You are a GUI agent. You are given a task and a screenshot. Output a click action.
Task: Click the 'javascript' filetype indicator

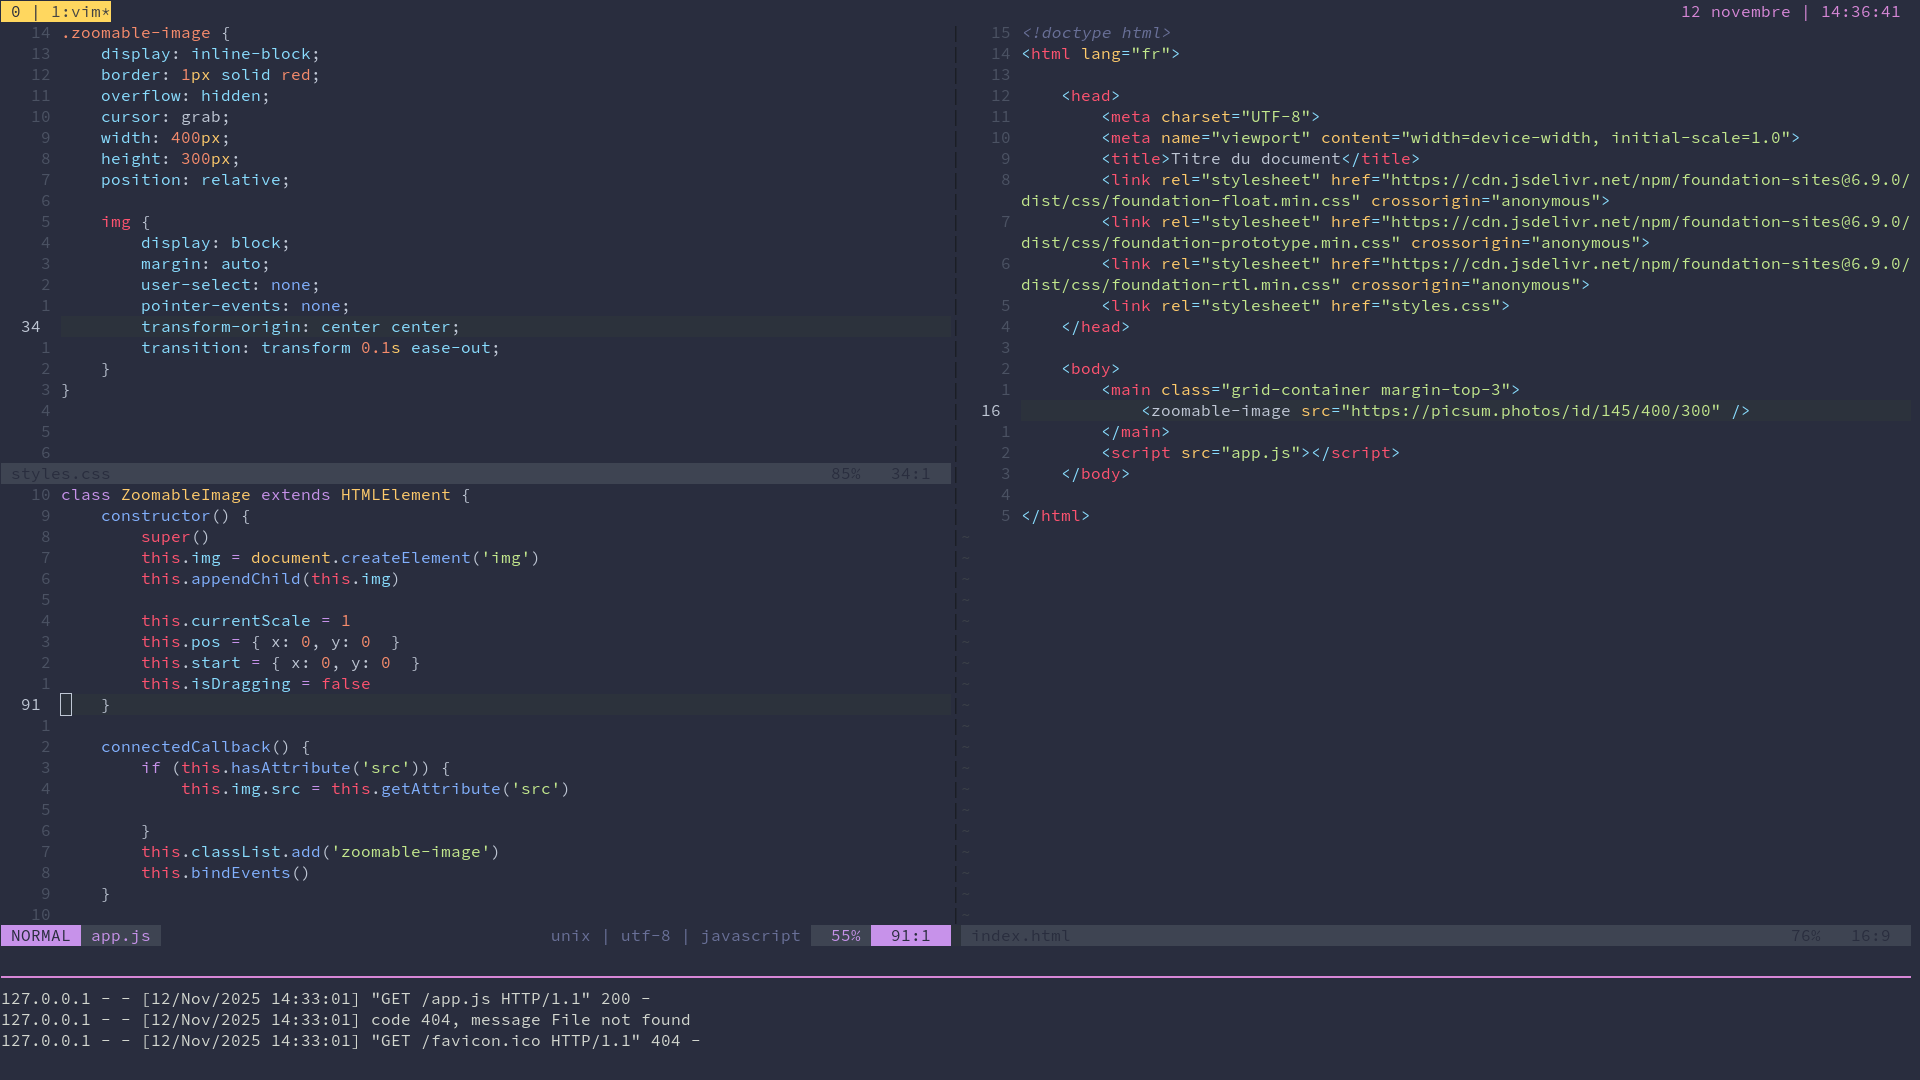(750, 936)
